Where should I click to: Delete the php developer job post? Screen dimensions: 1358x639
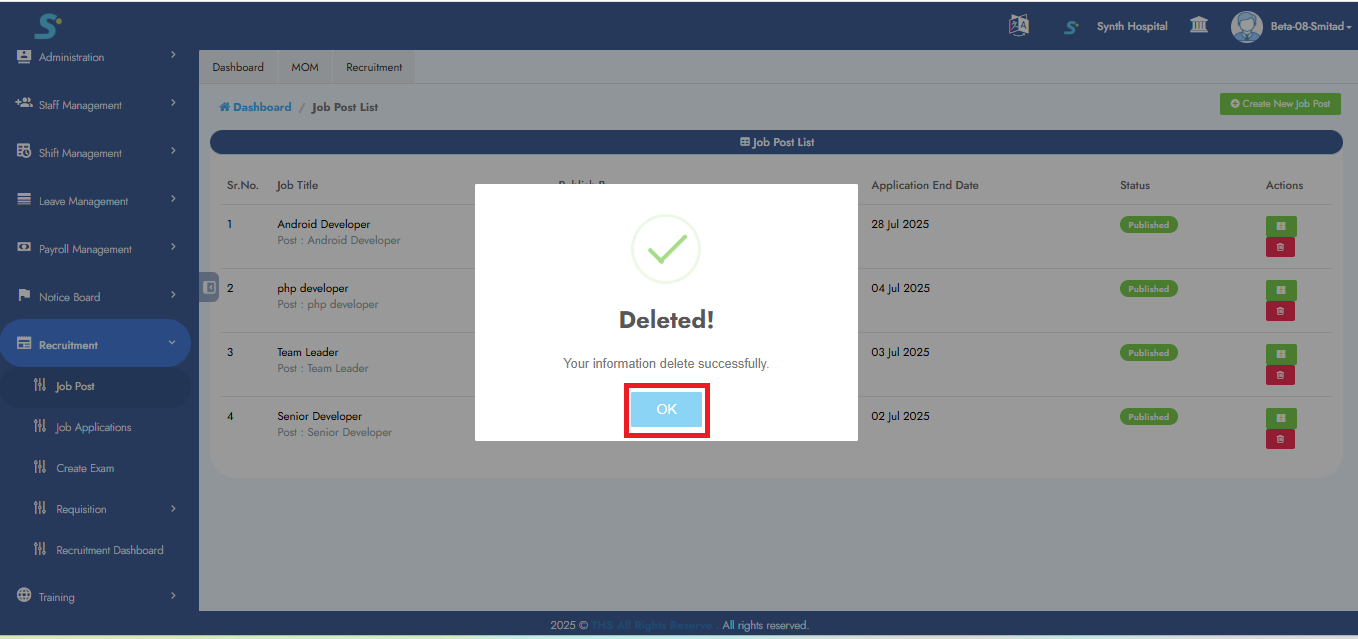(1280, 311)
